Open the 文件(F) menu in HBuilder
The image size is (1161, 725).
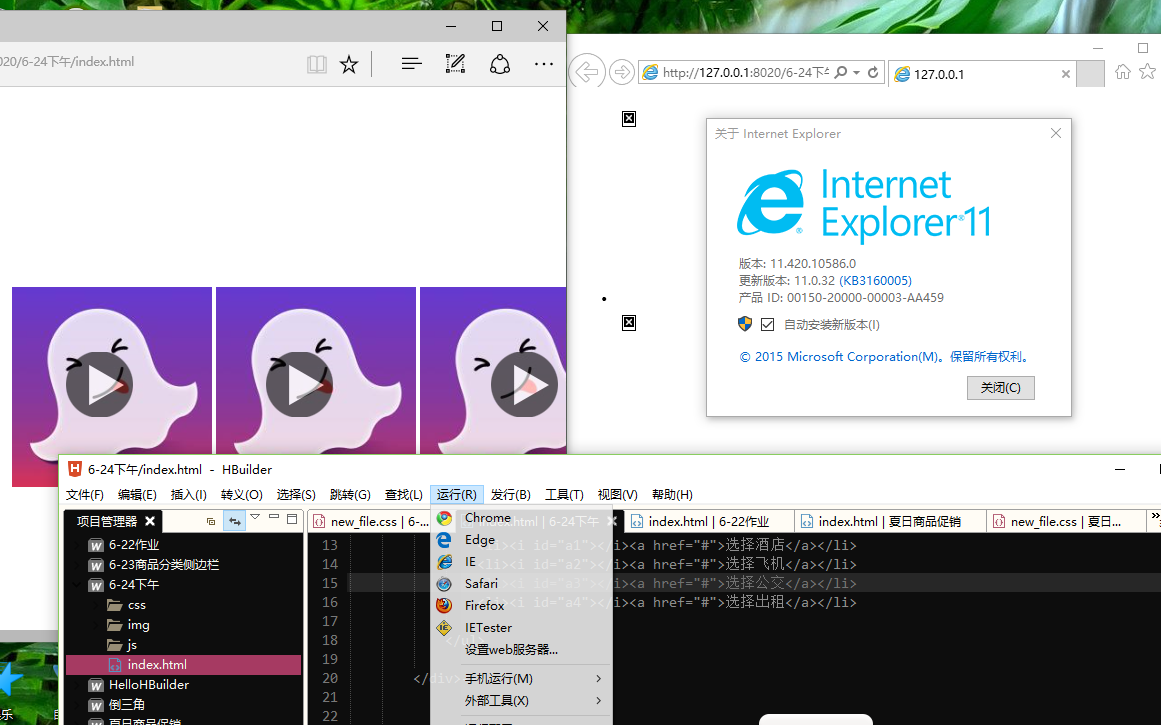coord(85,495)
